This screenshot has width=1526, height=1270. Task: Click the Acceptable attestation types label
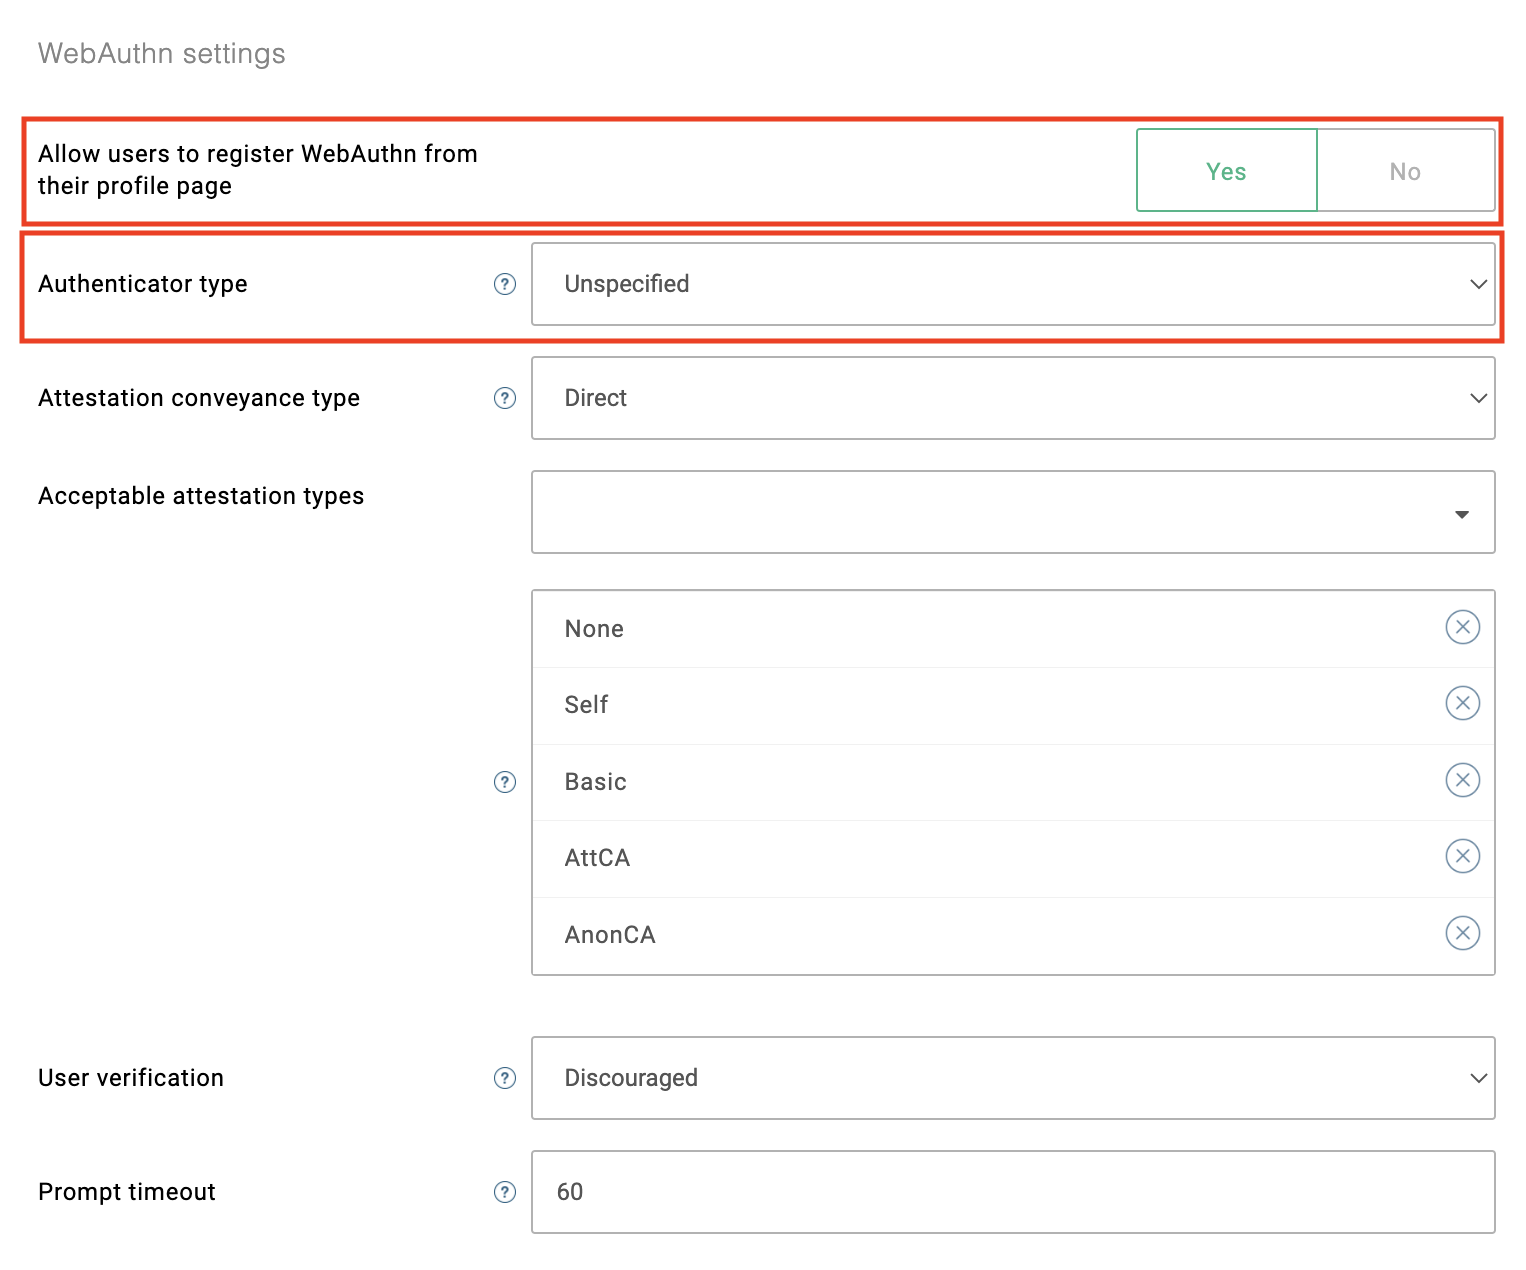tap(201, 496)
